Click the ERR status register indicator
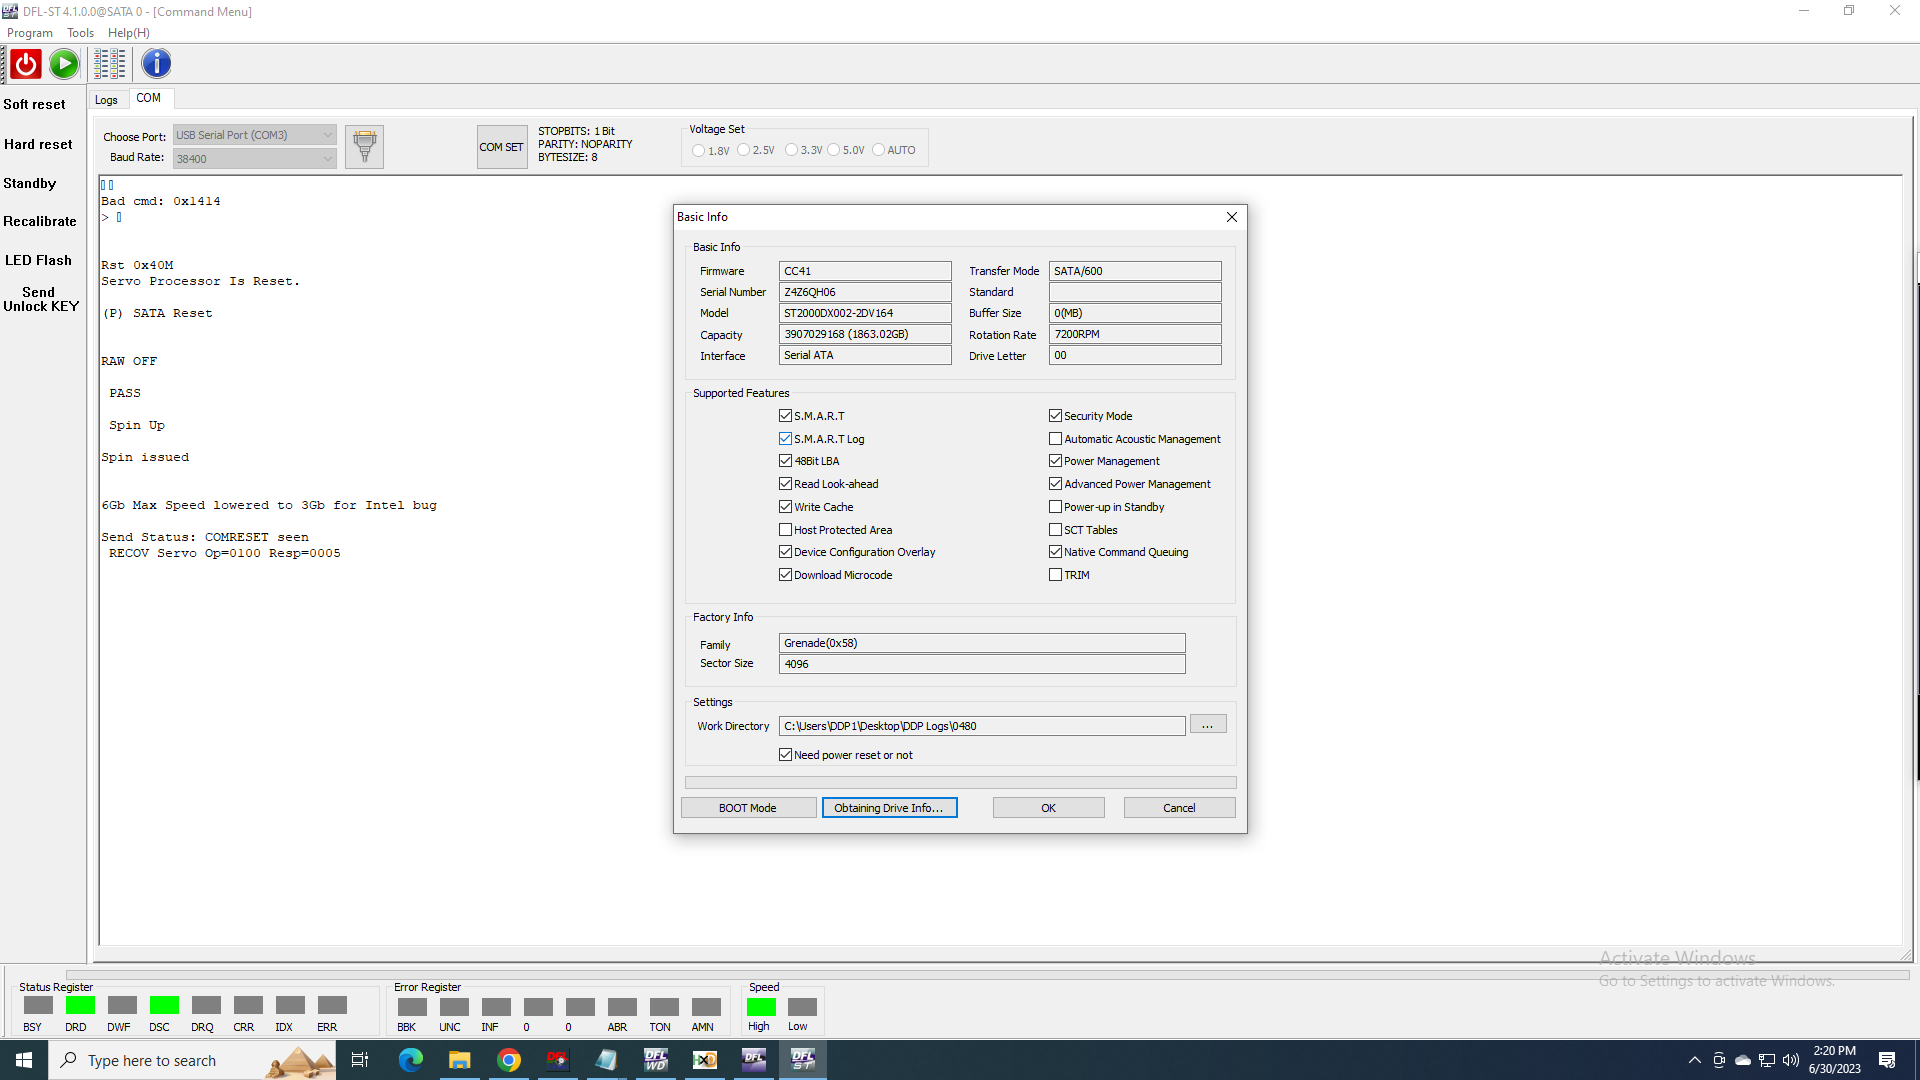The image size is (1920, 1080). tap(332, 1006)
